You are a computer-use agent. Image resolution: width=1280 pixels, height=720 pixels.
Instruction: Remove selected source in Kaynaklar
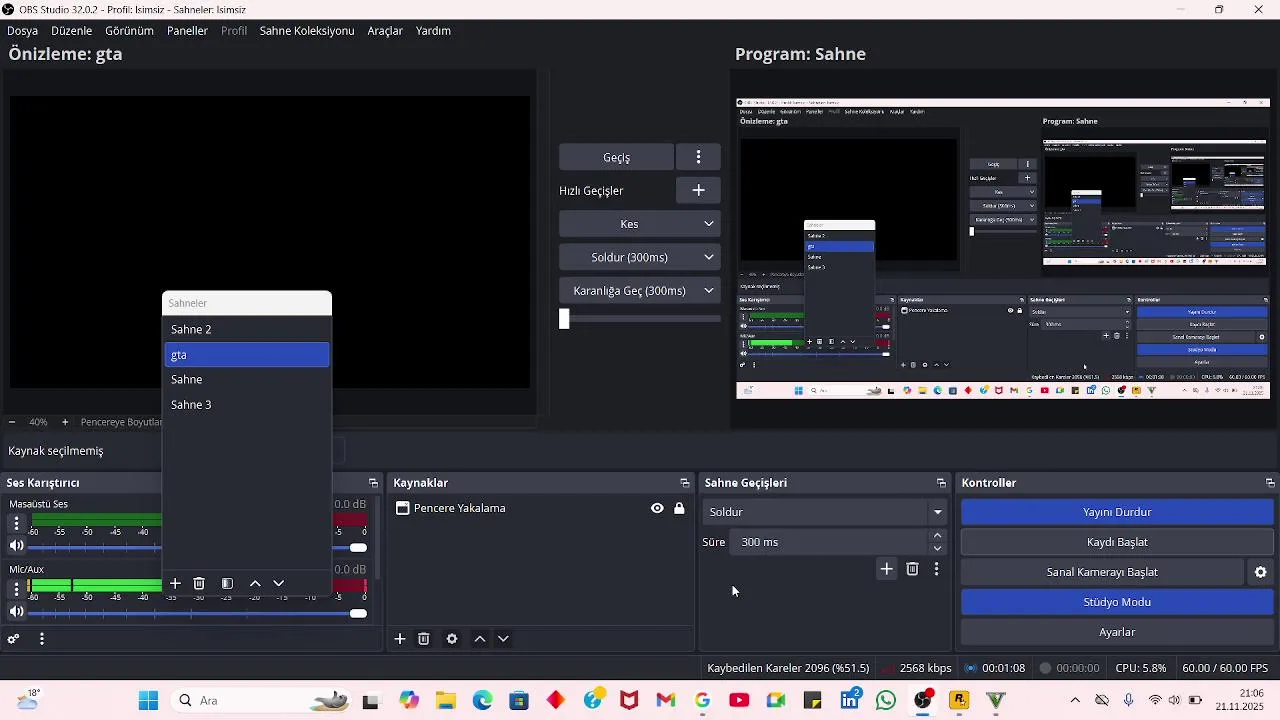424,639
